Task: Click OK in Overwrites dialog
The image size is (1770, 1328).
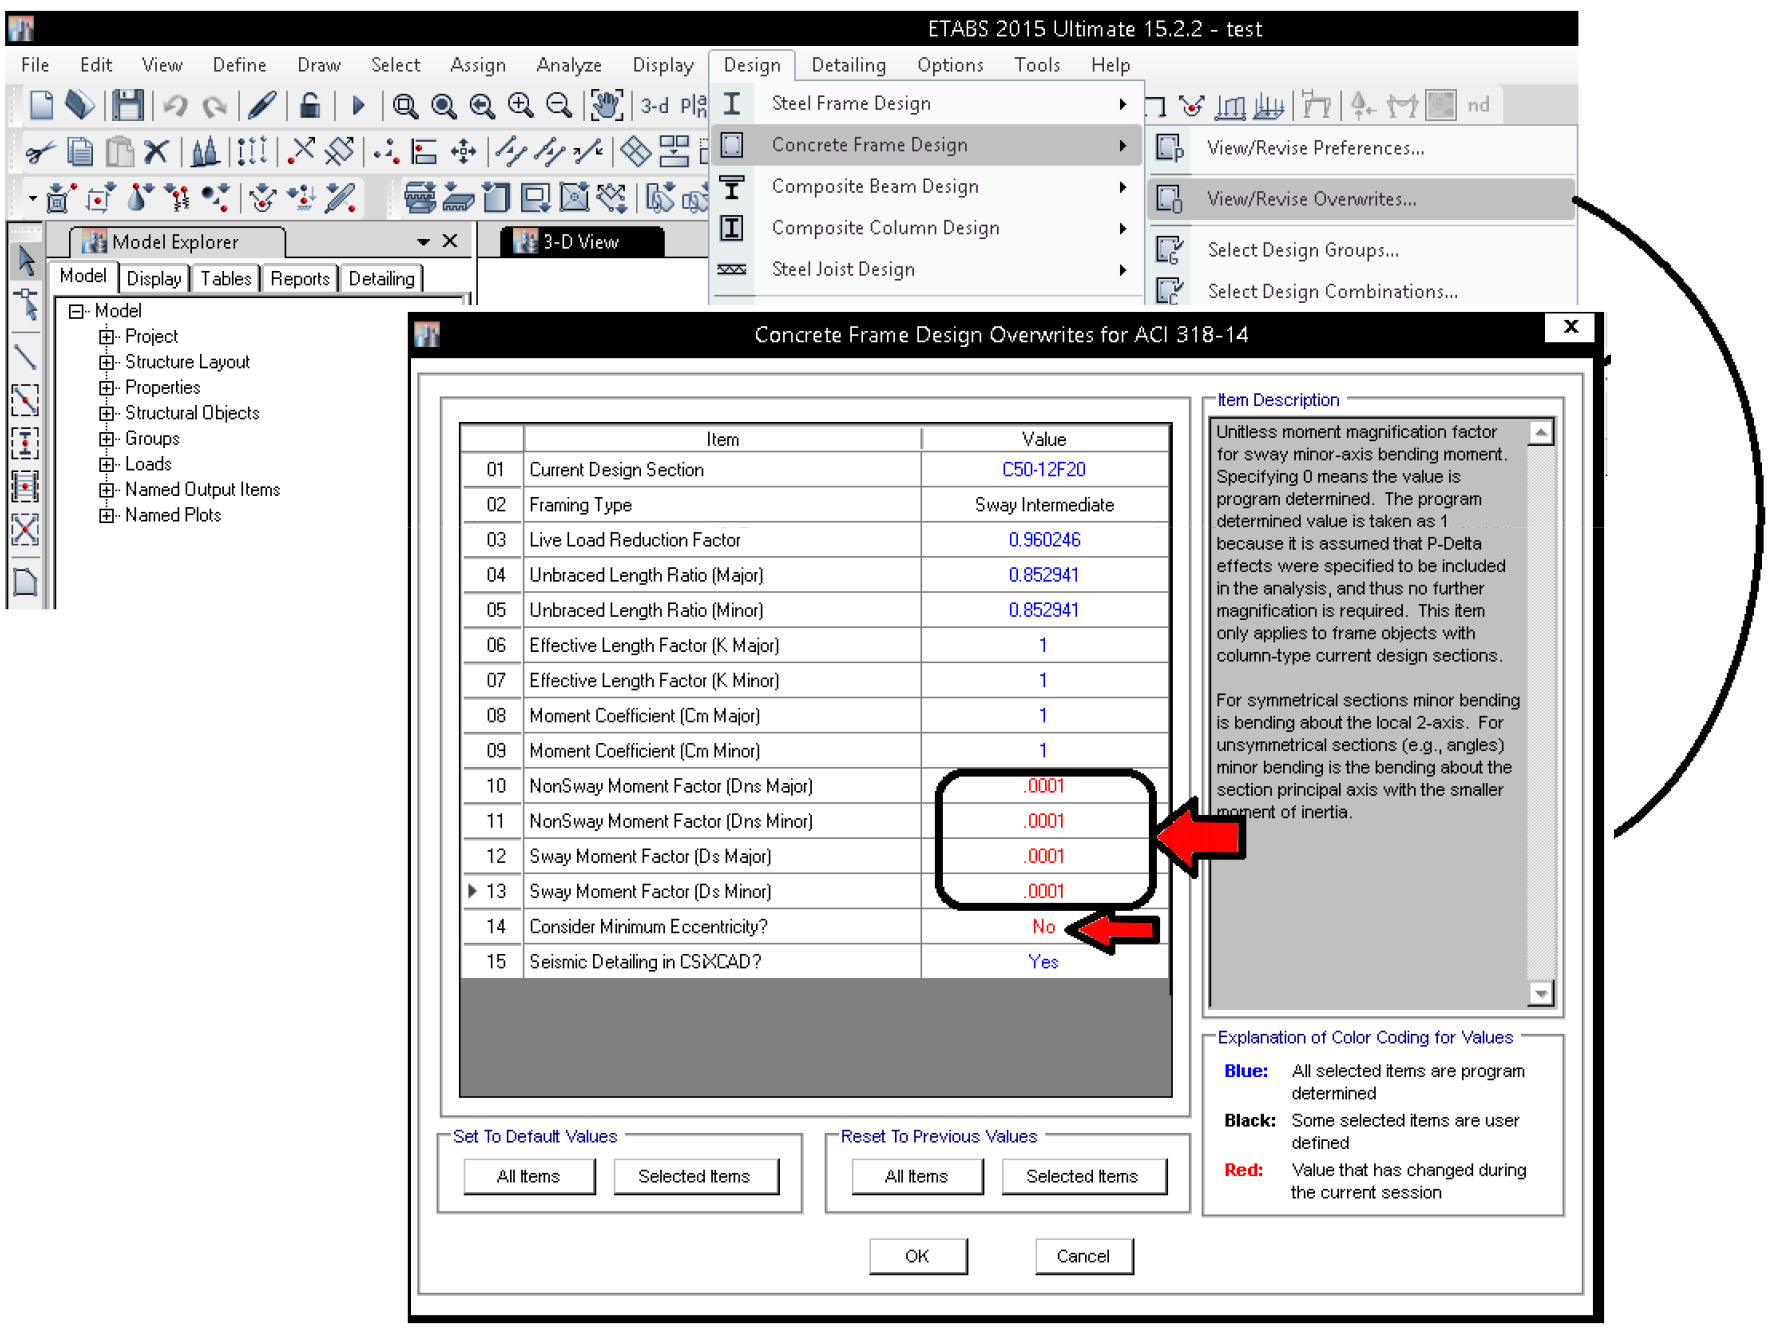Action: [917, 1256]
